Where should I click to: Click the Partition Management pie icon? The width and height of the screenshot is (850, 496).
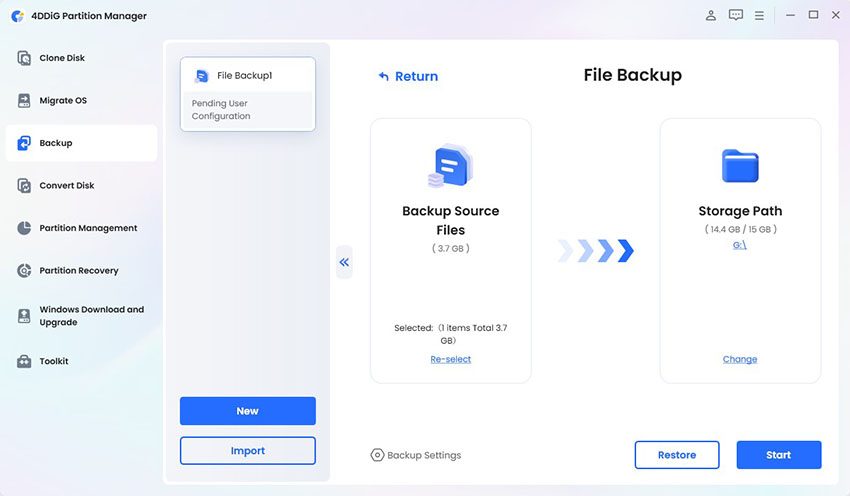pos(24,228)
